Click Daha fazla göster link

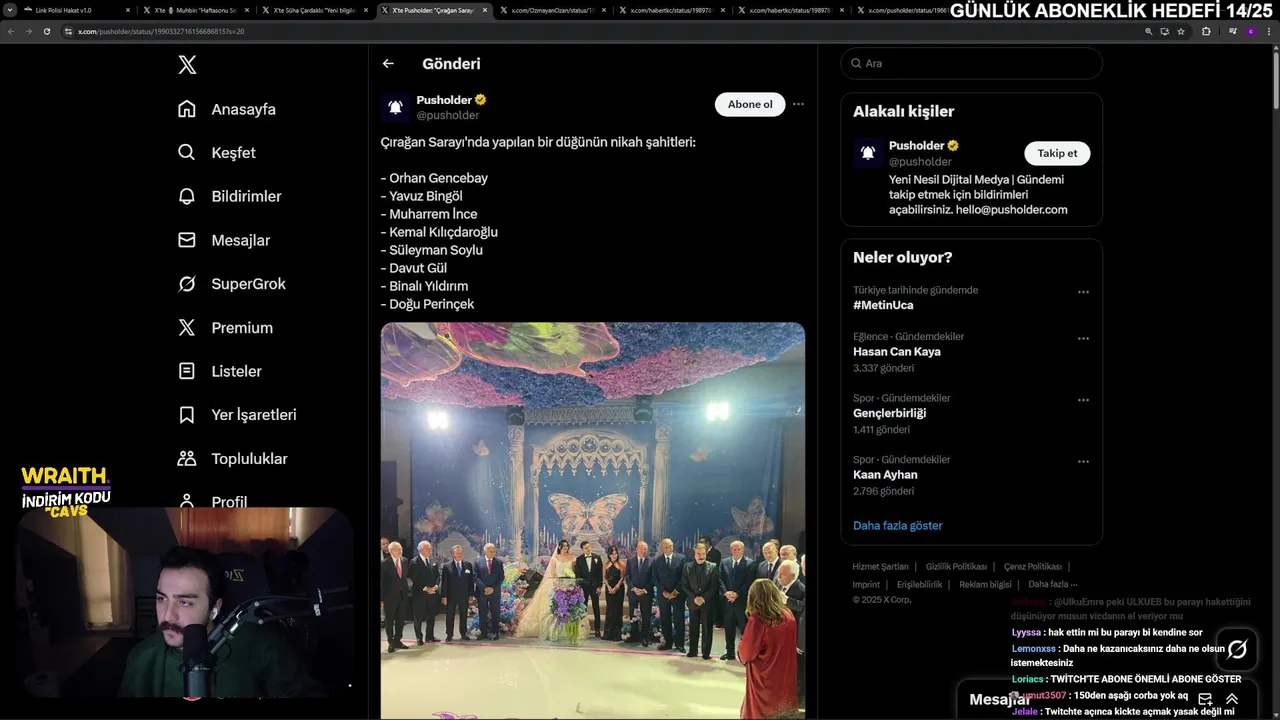pyautogui.click(x=897, y=526)
